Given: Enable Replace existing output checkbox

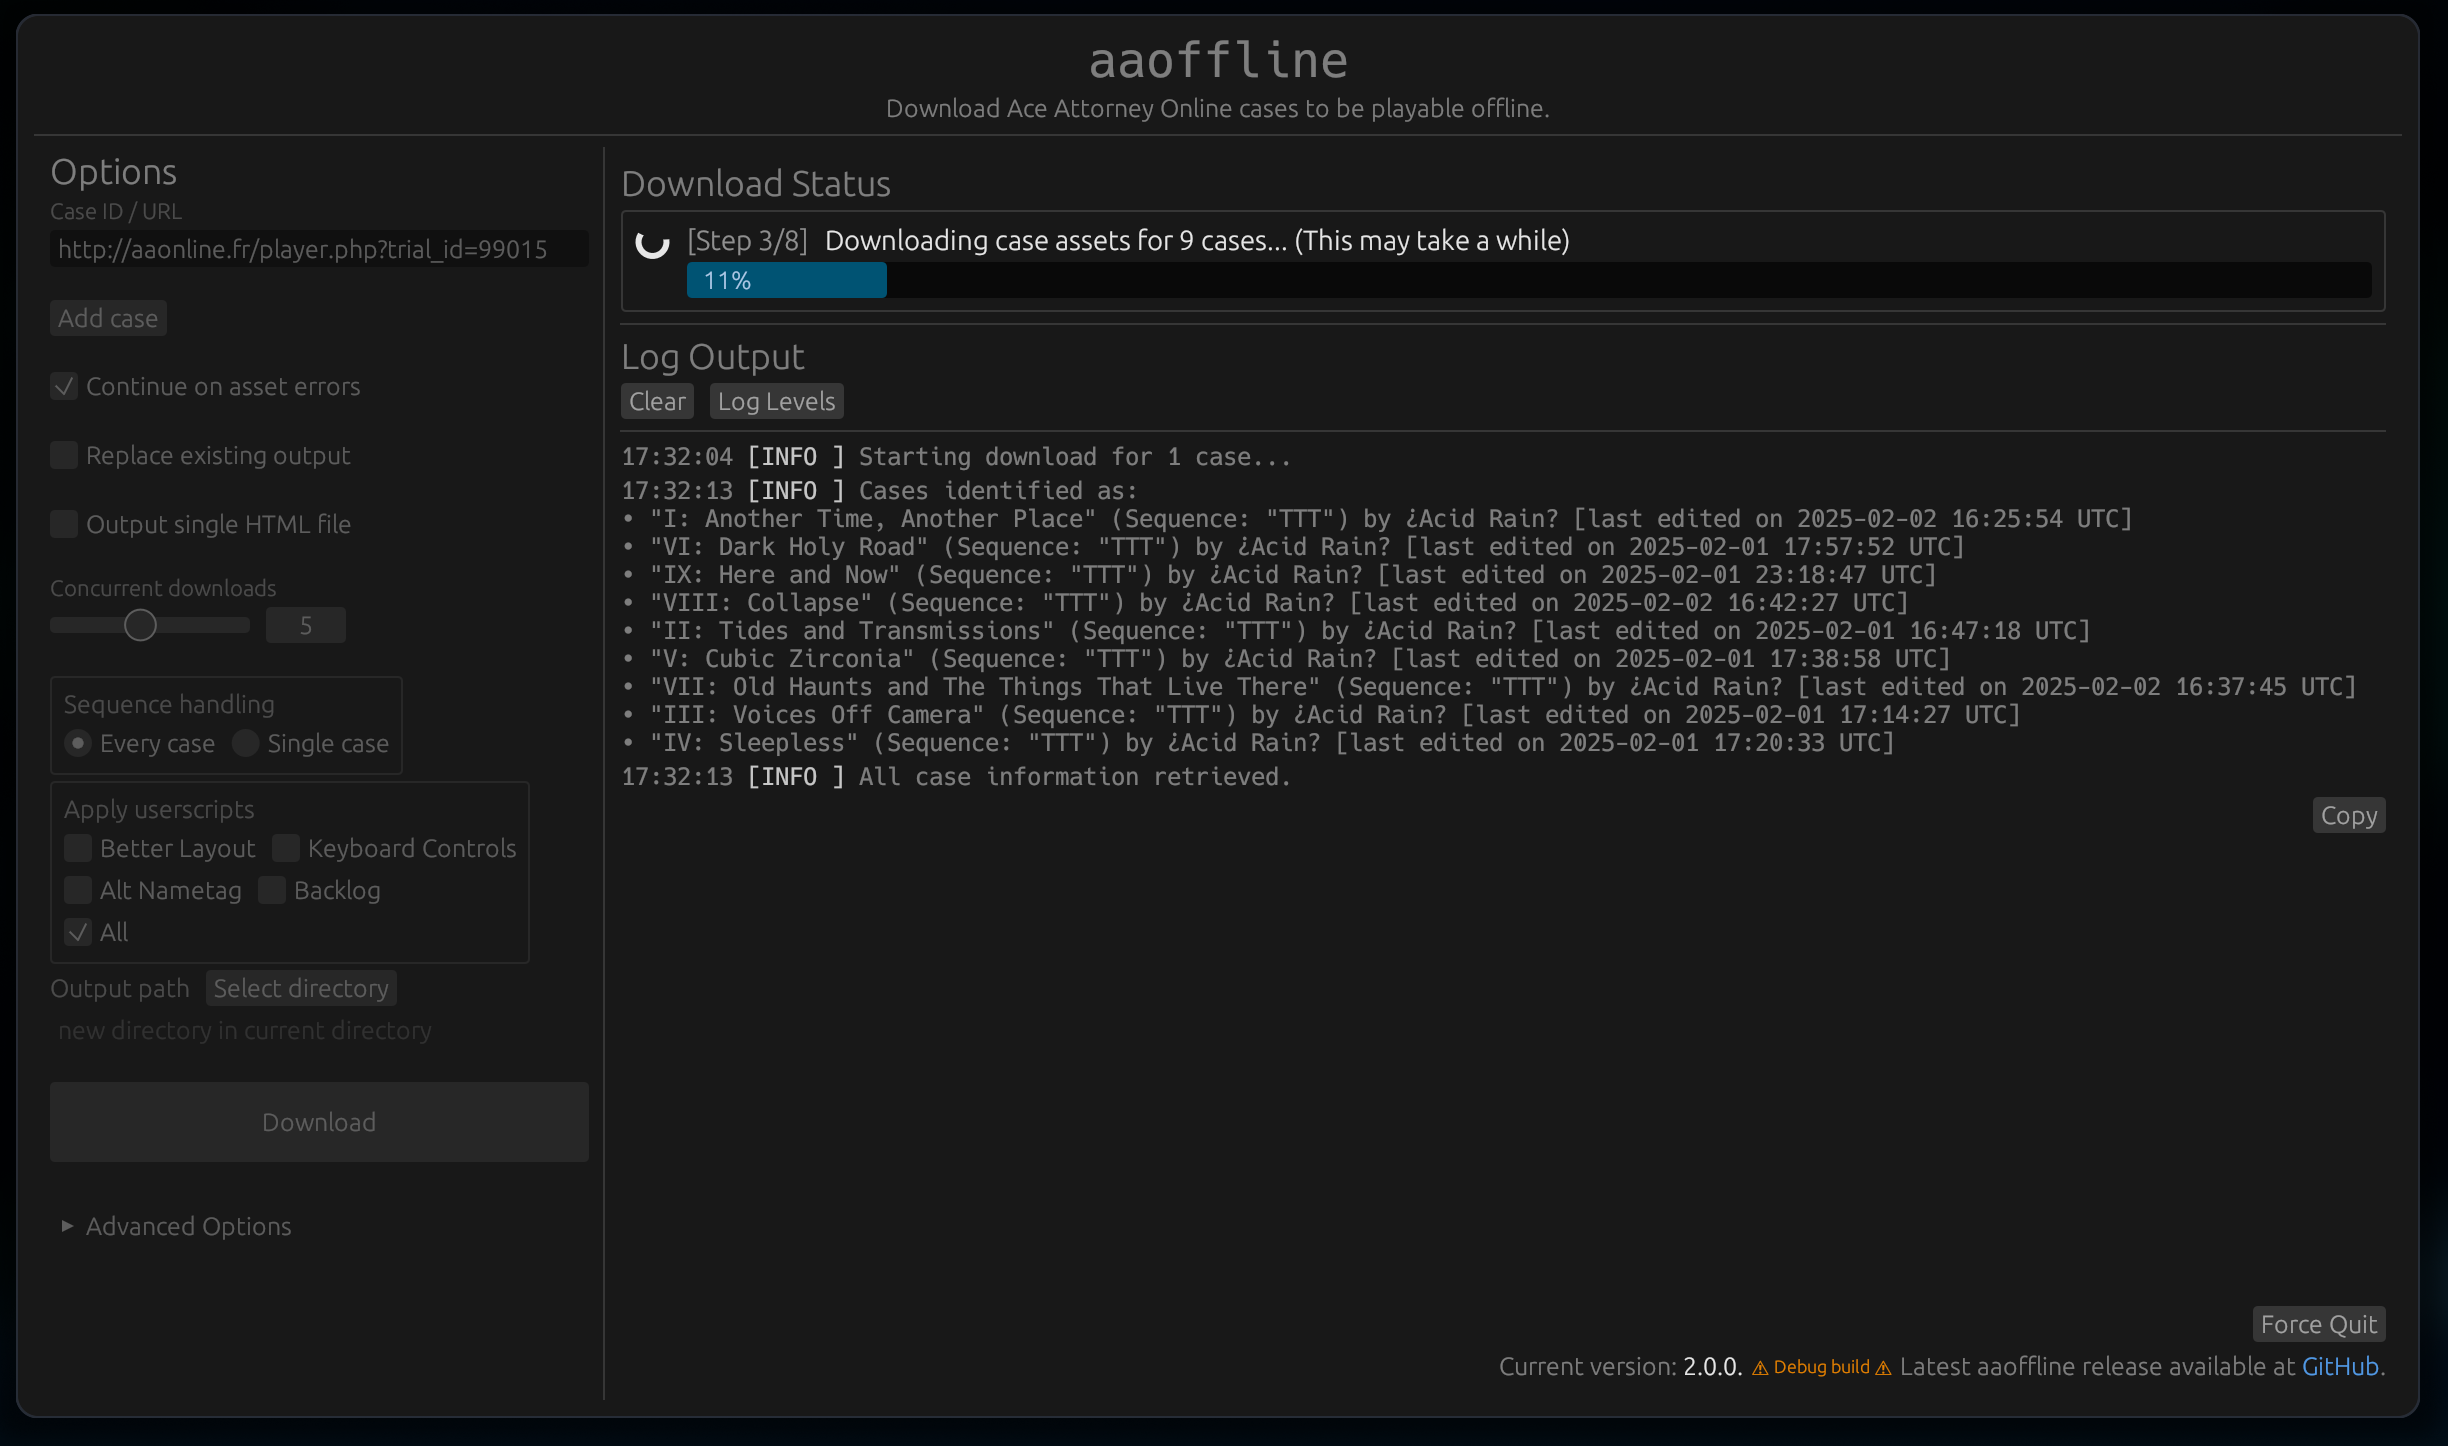Looking at the screenshot, I should (65, 456).
